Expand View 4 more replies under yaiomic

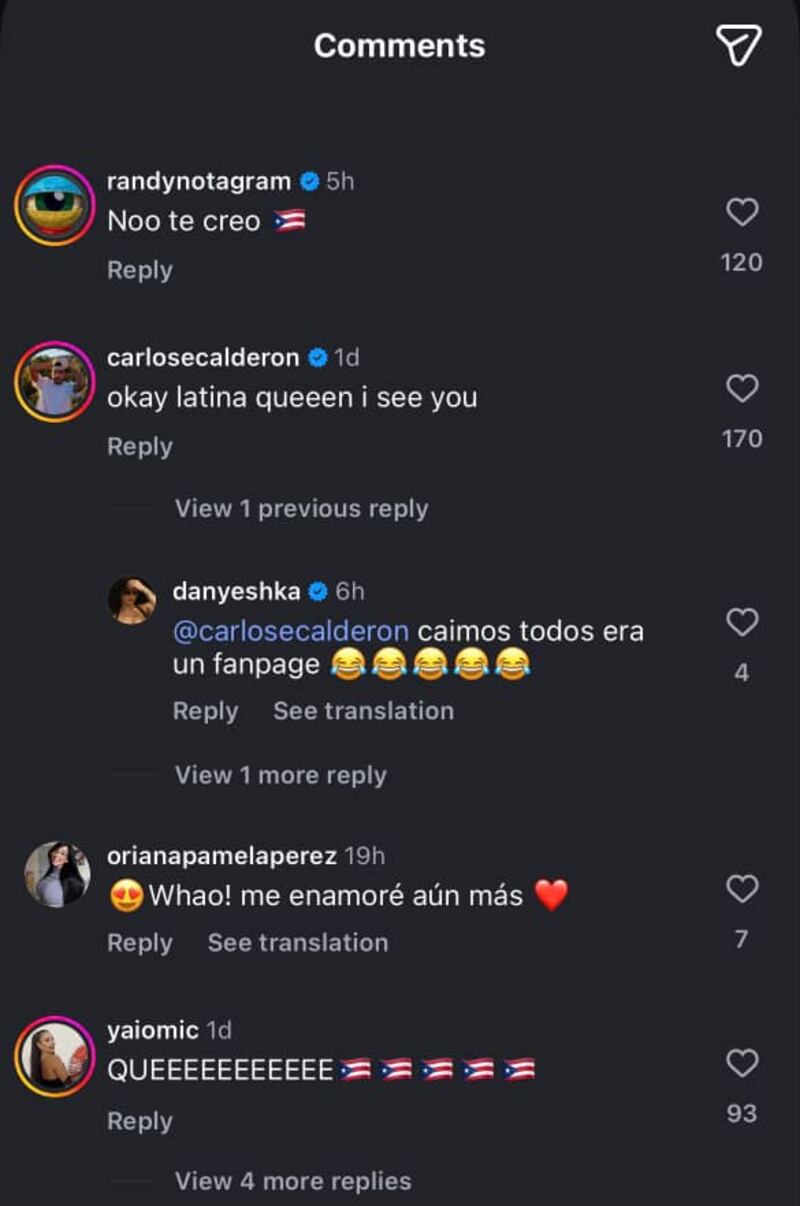(290, 1181)
